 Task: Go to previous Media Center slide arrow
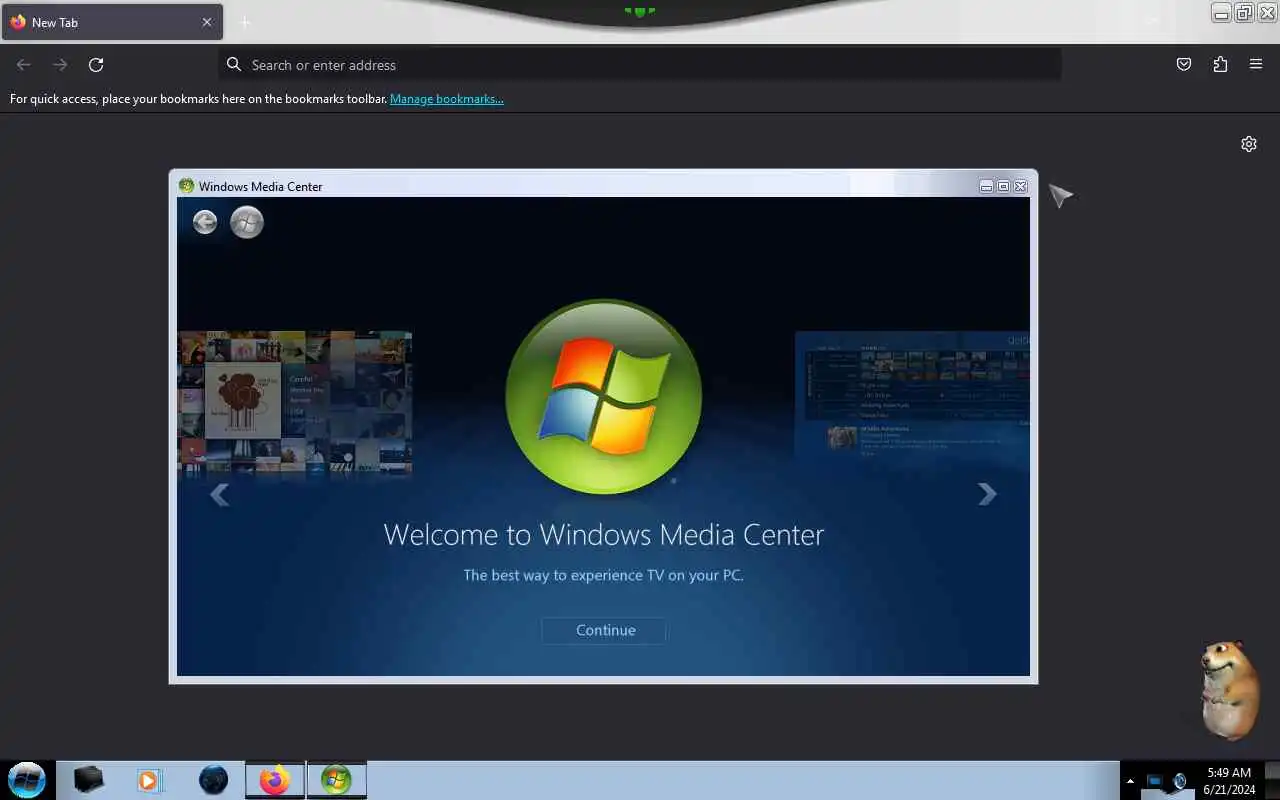[219, 494]
